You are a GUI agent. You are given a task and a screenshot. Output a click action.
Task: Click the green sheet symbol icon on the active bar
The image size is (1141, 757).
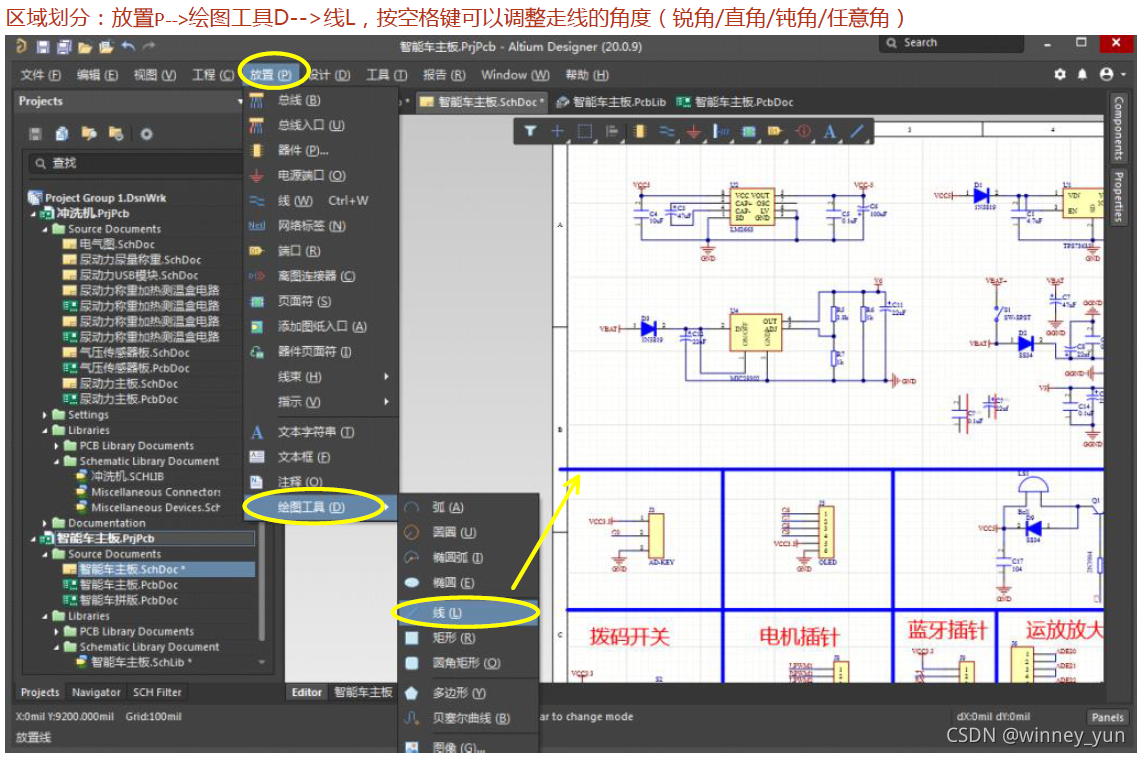(748, 132)
